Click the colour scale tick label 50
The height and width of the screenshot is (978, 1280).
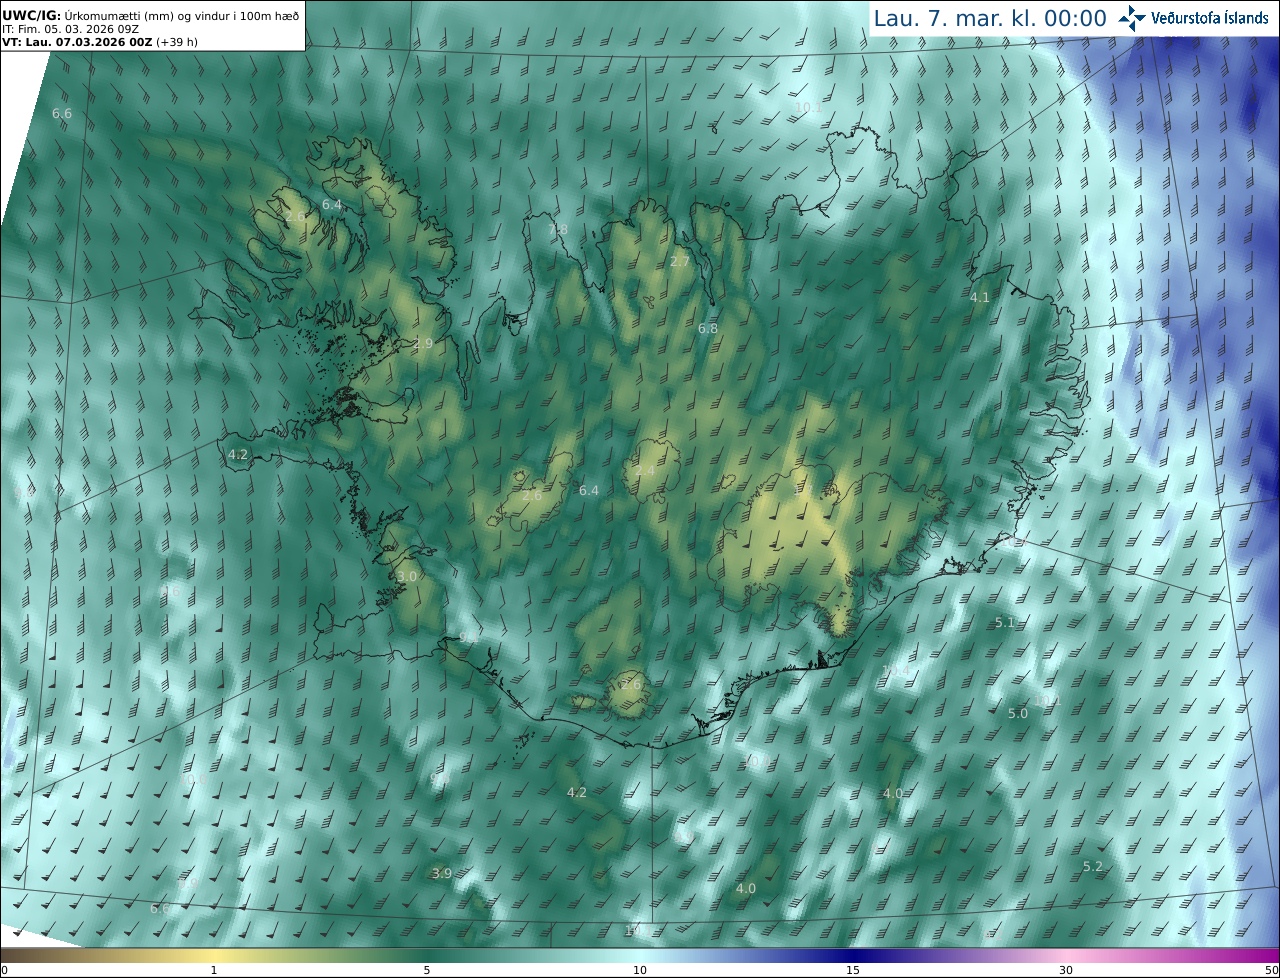[x=1272, y=971]
